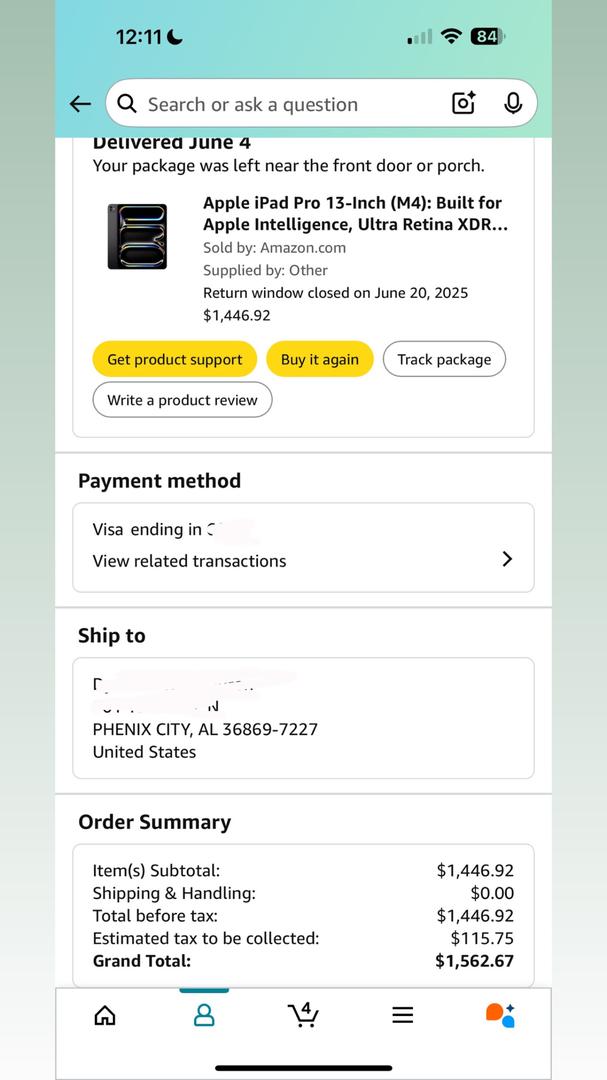Tap the magnifying glass search icon
607x1080 pixels.
pos(127,104)
